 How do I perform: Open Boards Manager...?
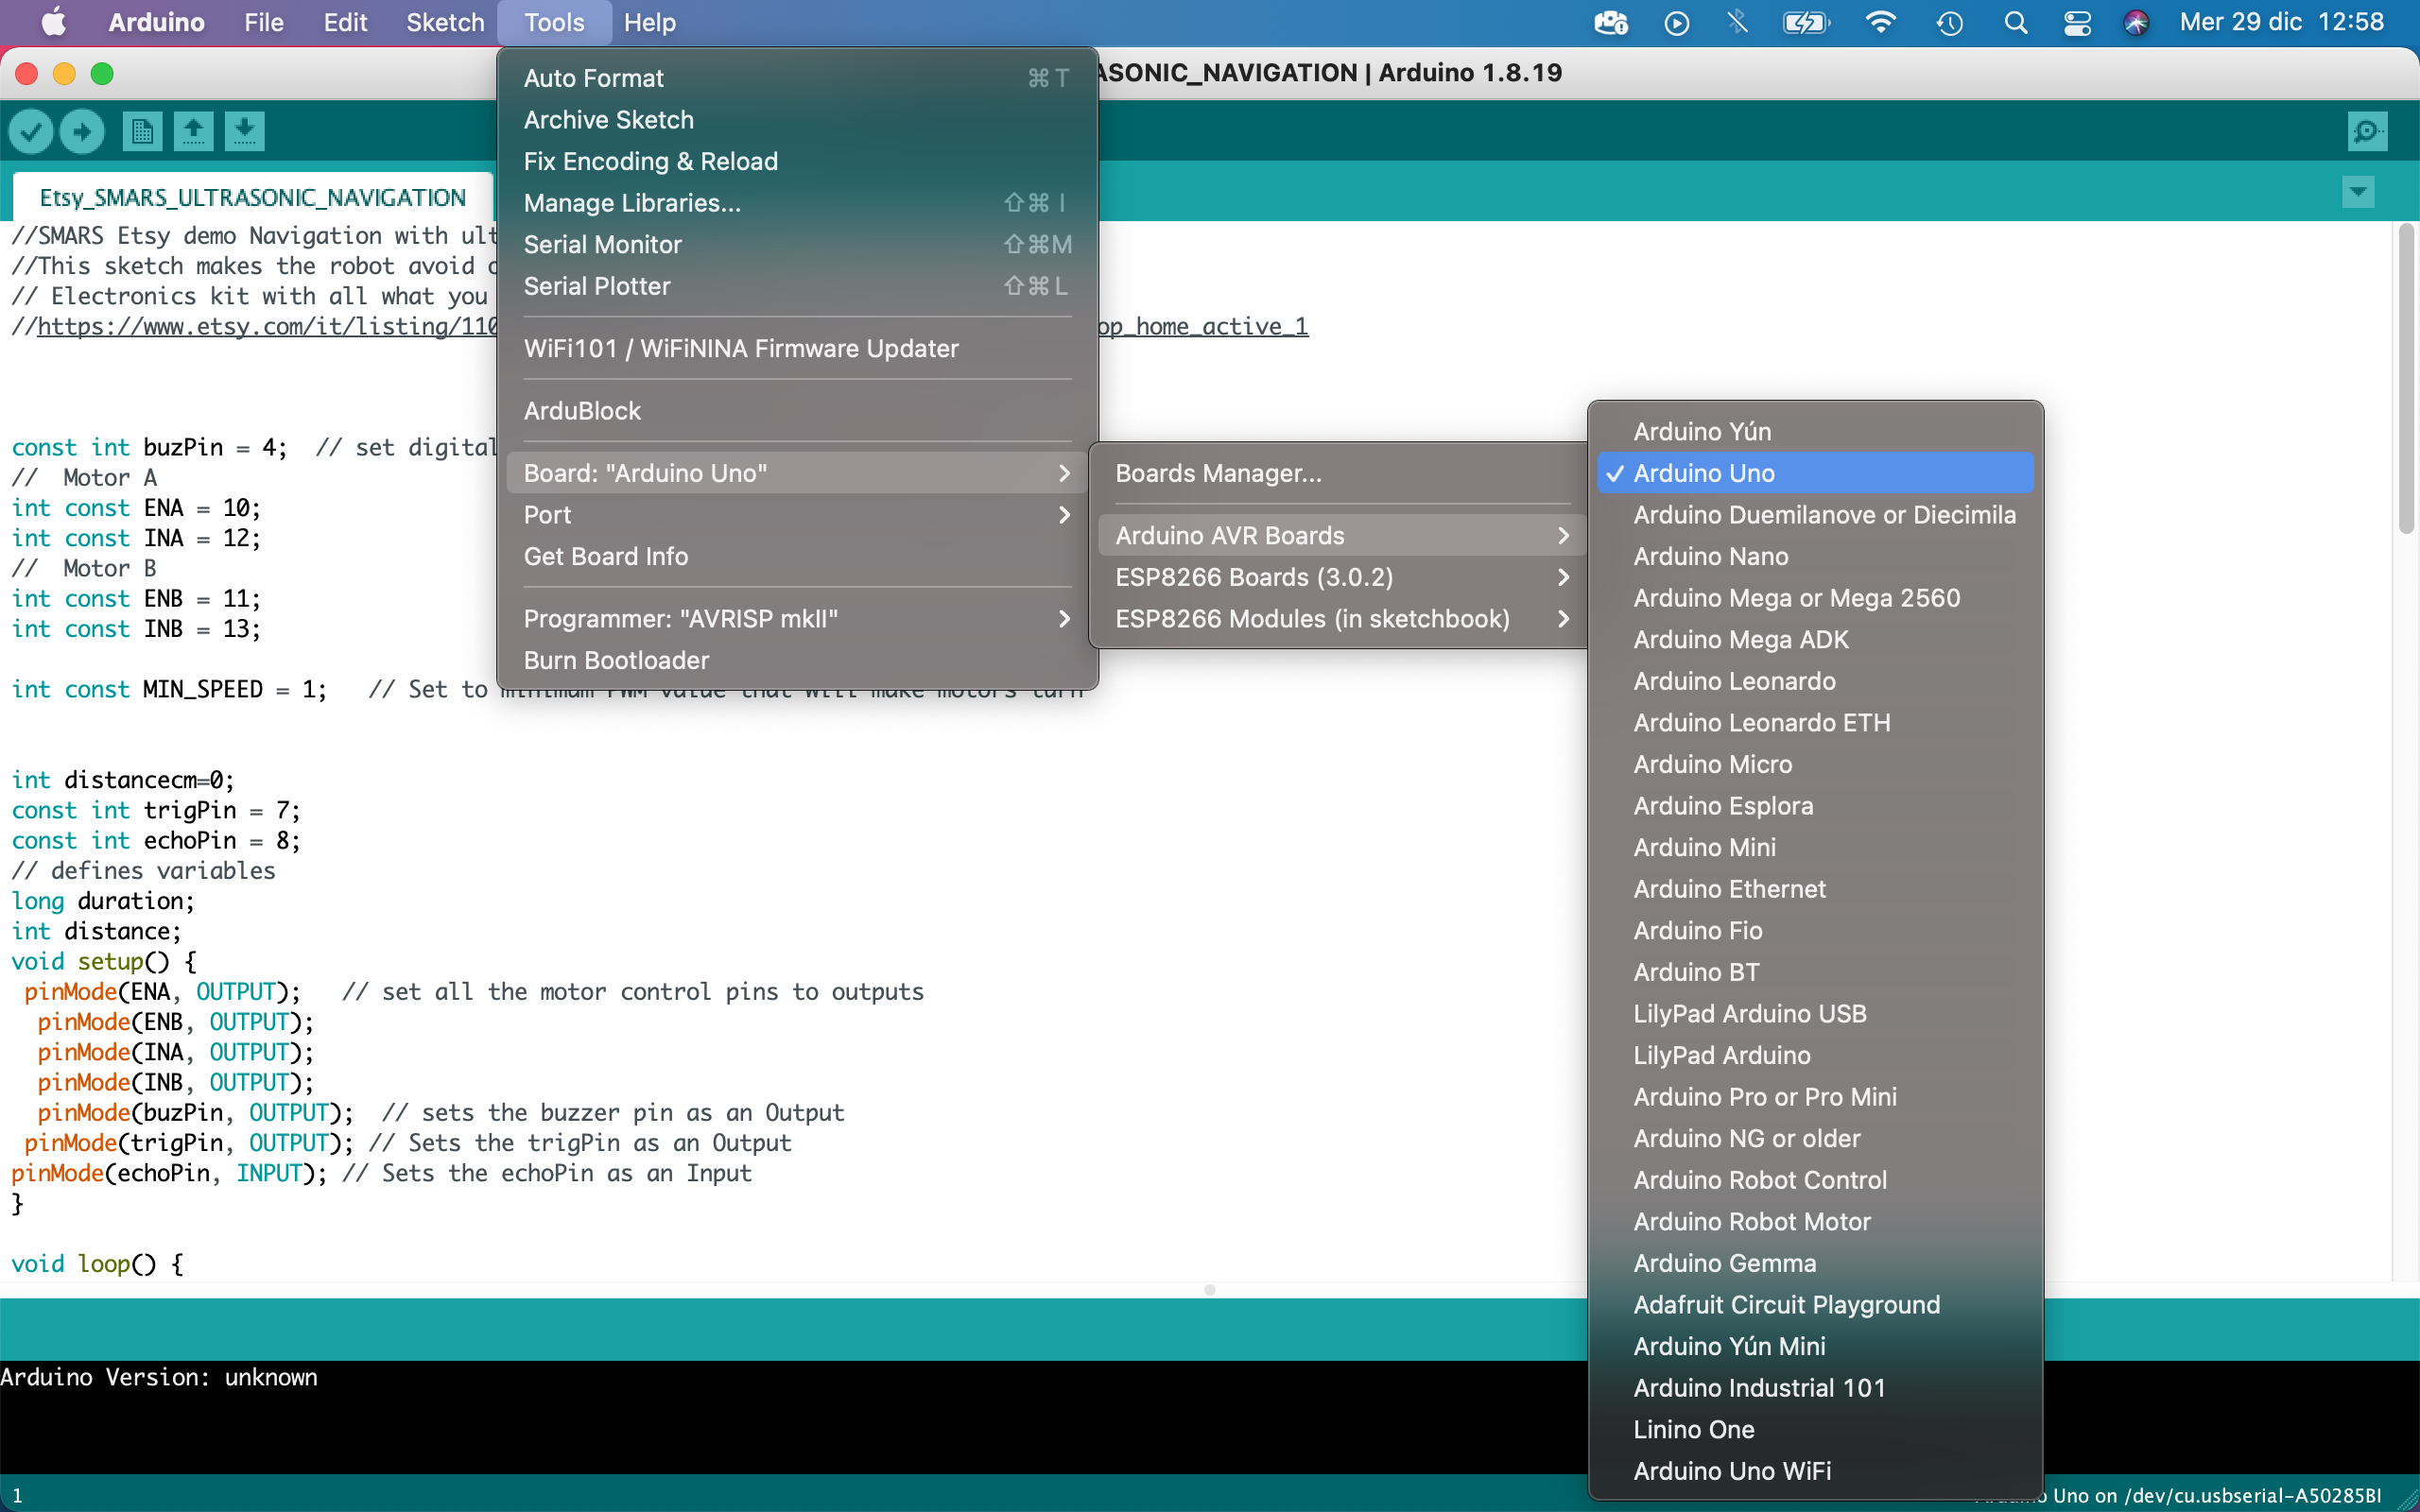point(1341,473)
